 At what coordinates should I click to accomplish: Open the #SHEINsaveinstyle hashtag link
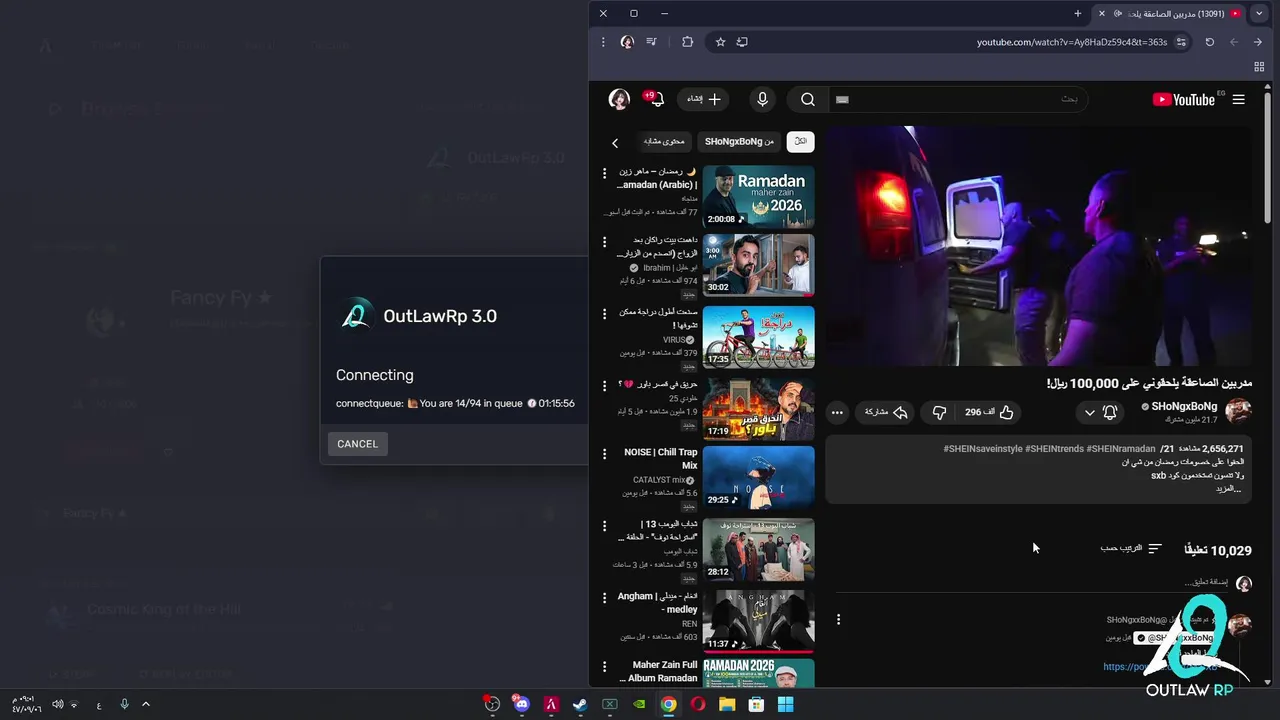(983, 449)
